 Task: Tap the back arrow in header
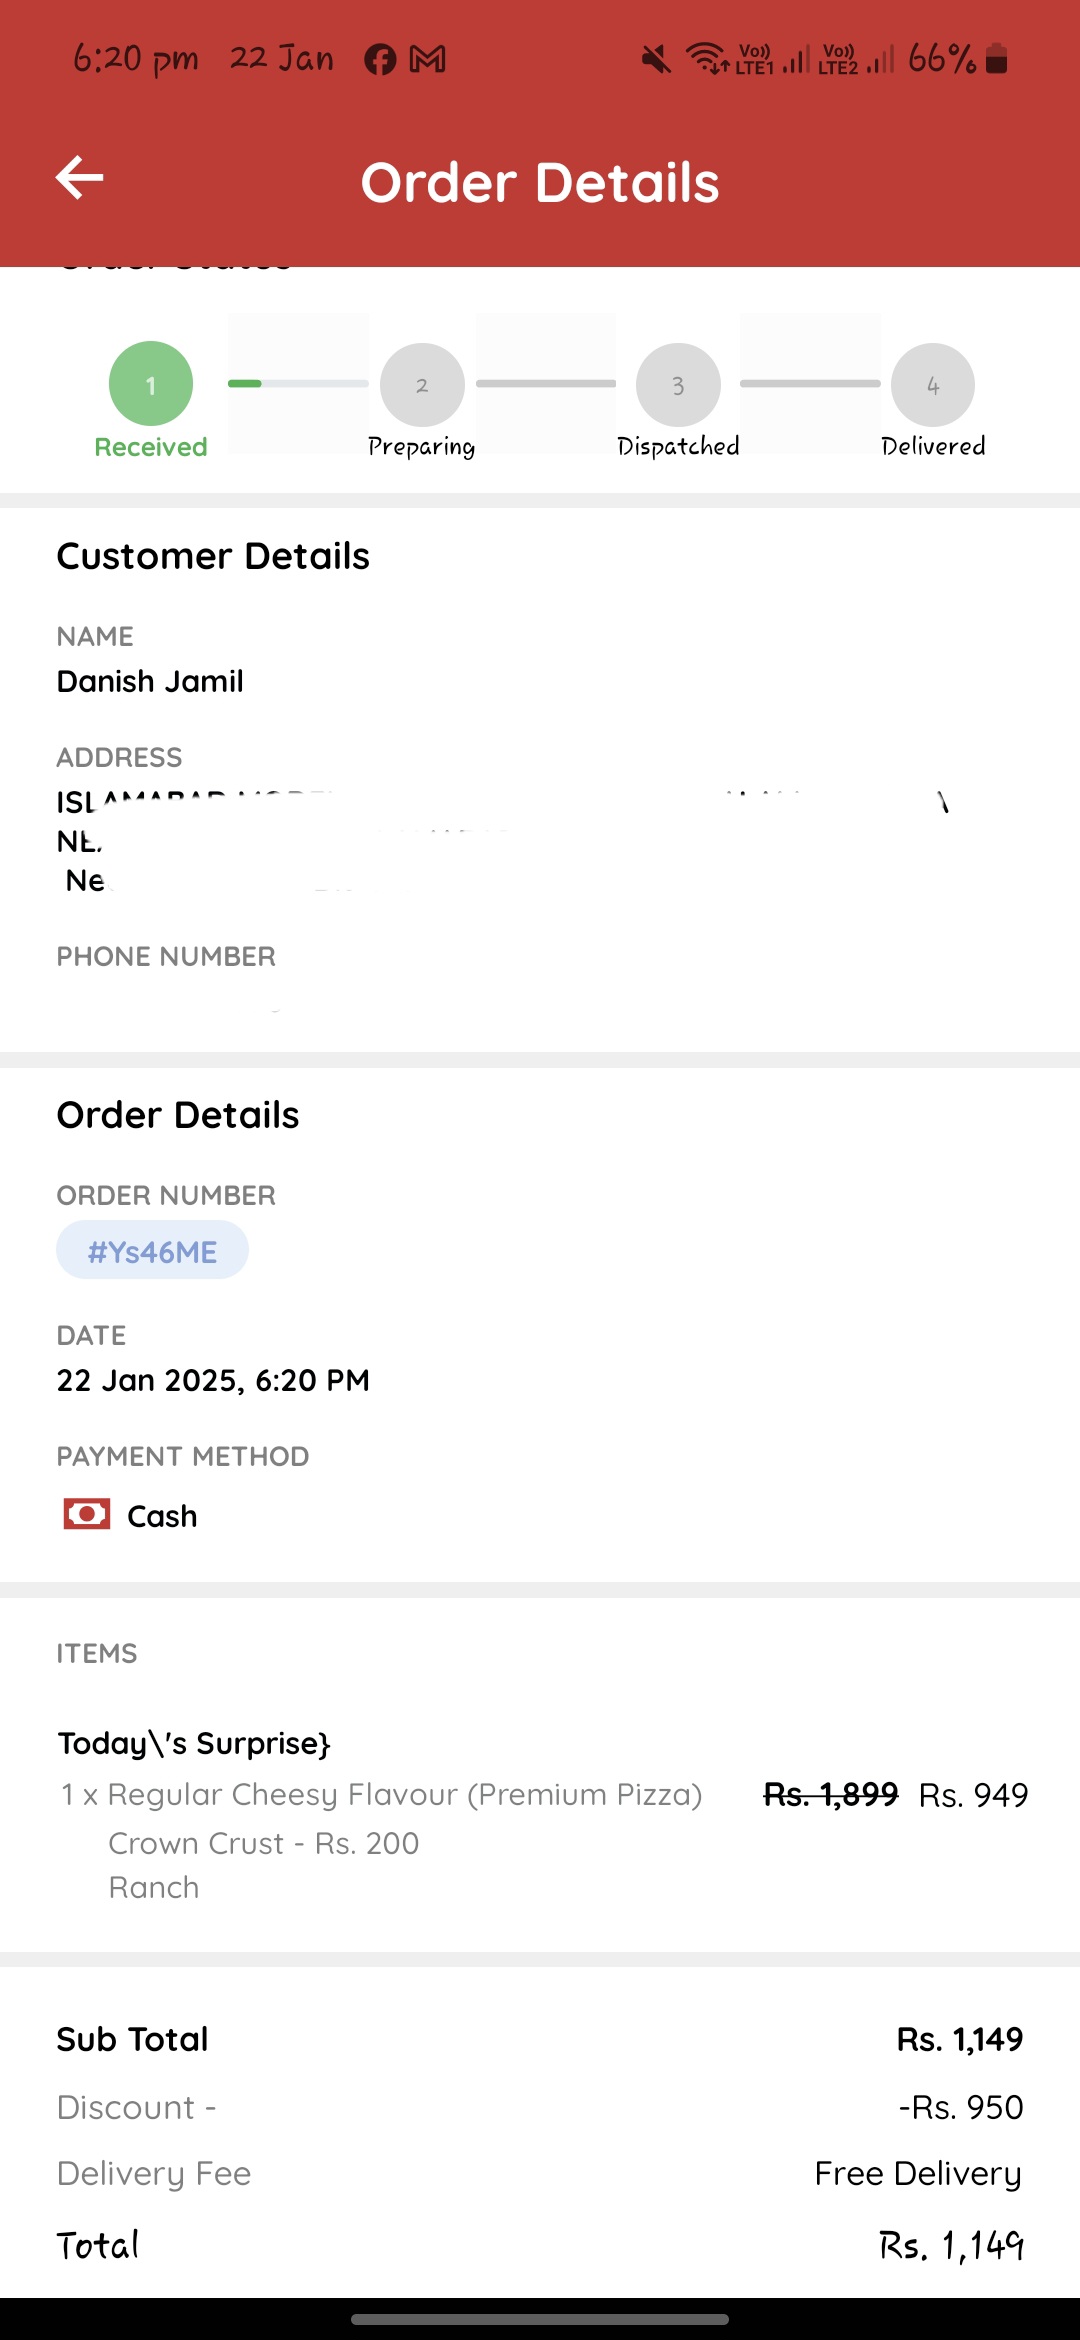[x=80, y=178]
